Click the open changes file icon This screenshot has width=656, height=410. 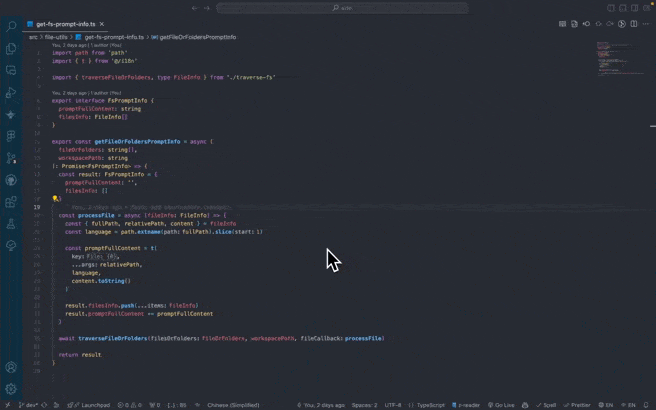tap(574, 24)
